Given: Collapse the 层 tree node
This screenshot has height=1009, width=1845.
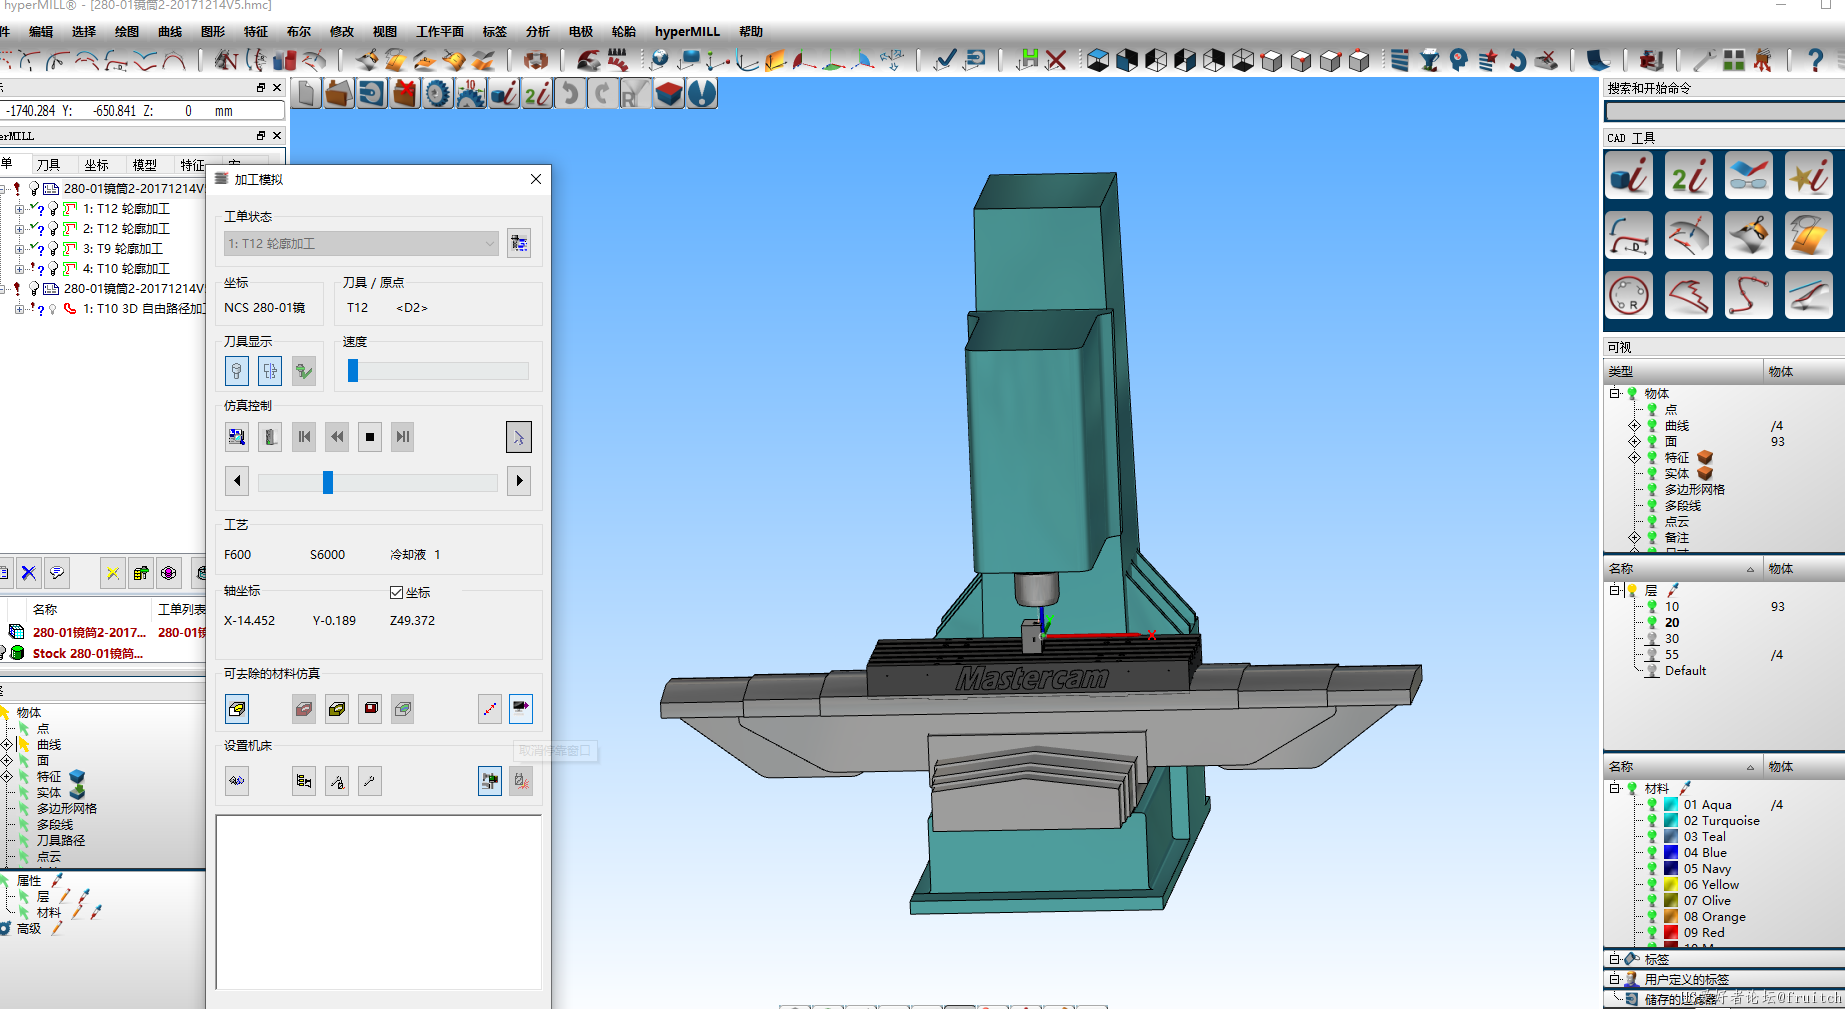Looking at the screenshot, I should [x=1614, y=591].
